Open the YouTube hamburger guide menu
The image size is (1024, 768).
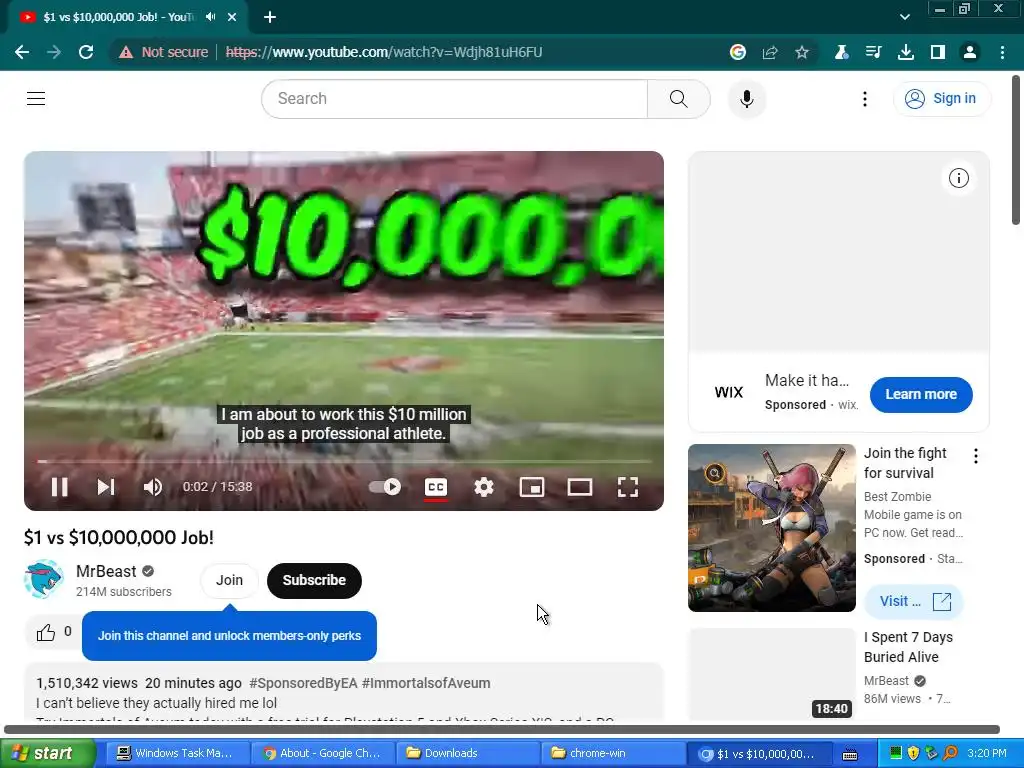[36, 99]
